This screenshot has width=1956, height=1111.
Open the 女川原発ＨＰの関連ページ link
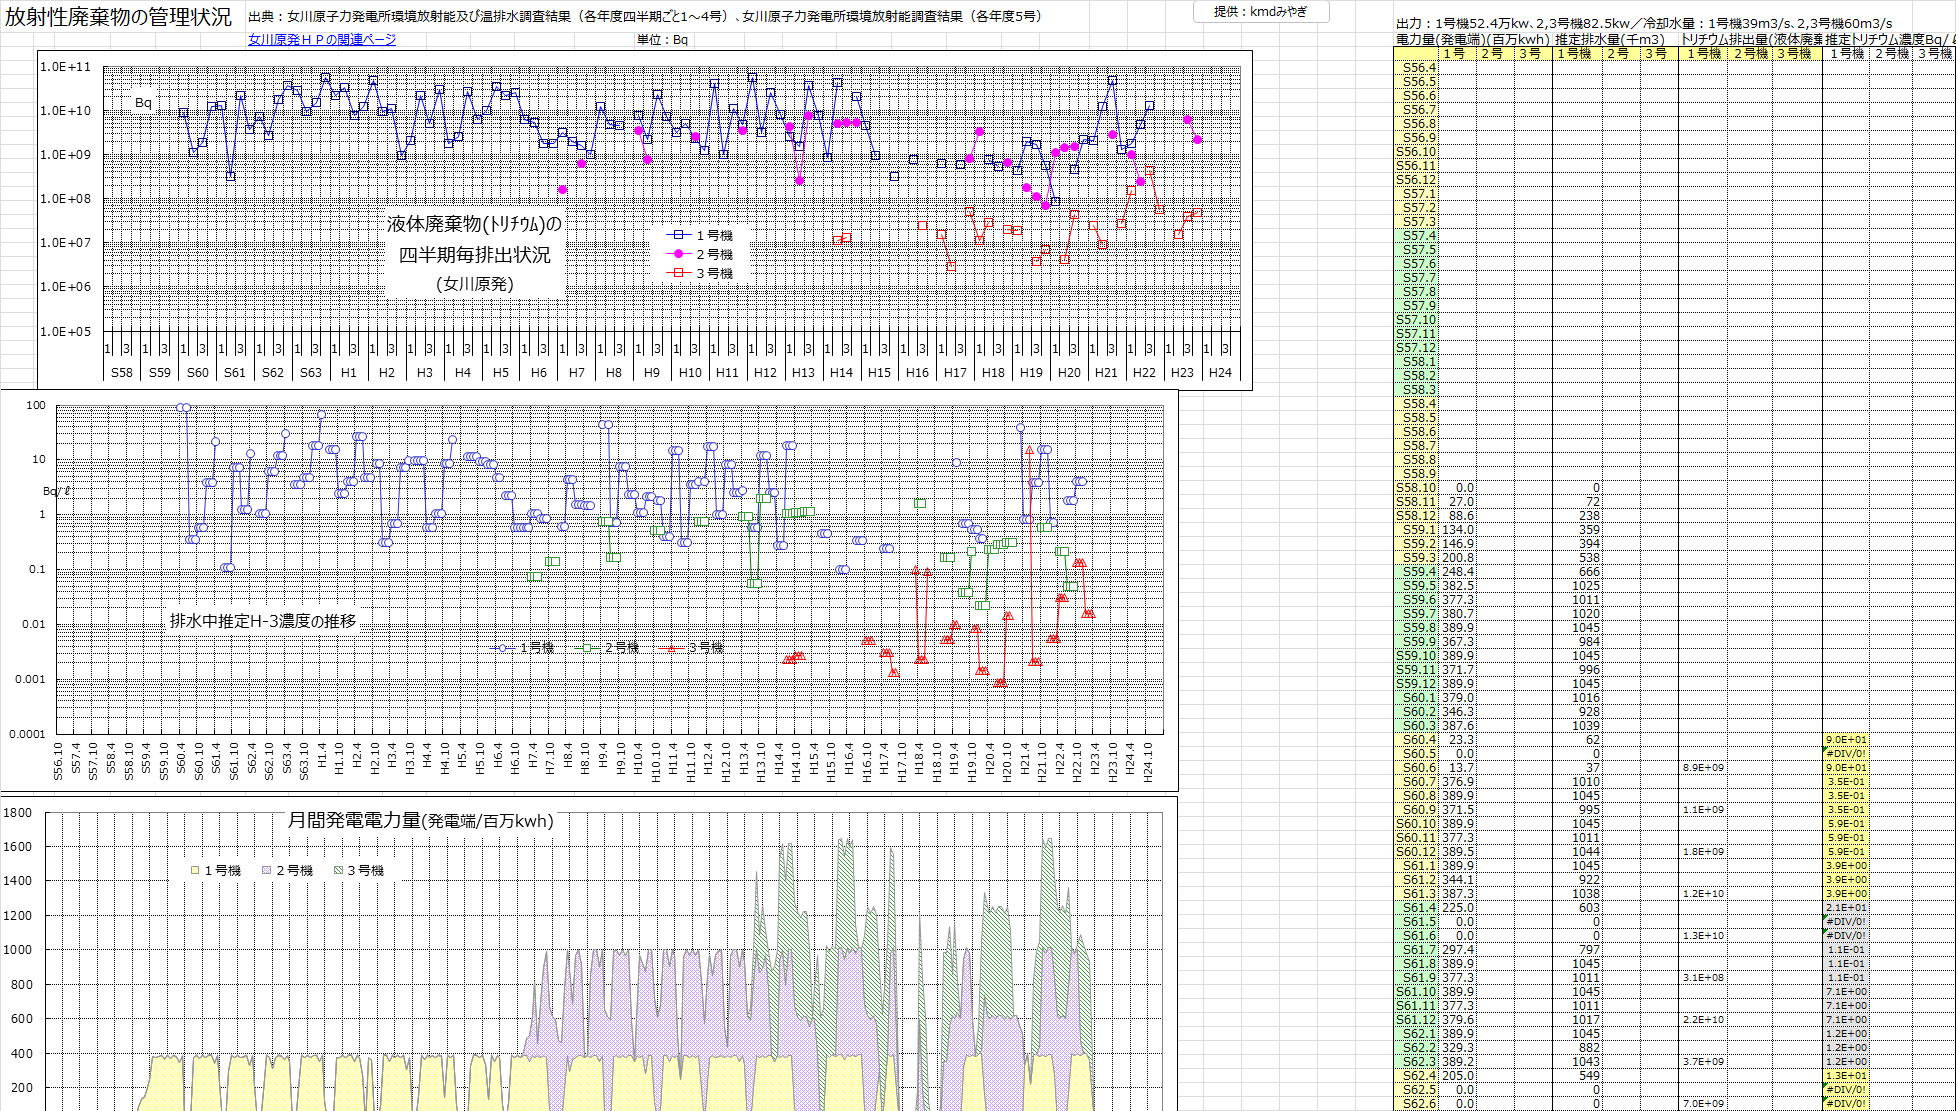coord(322,39)
